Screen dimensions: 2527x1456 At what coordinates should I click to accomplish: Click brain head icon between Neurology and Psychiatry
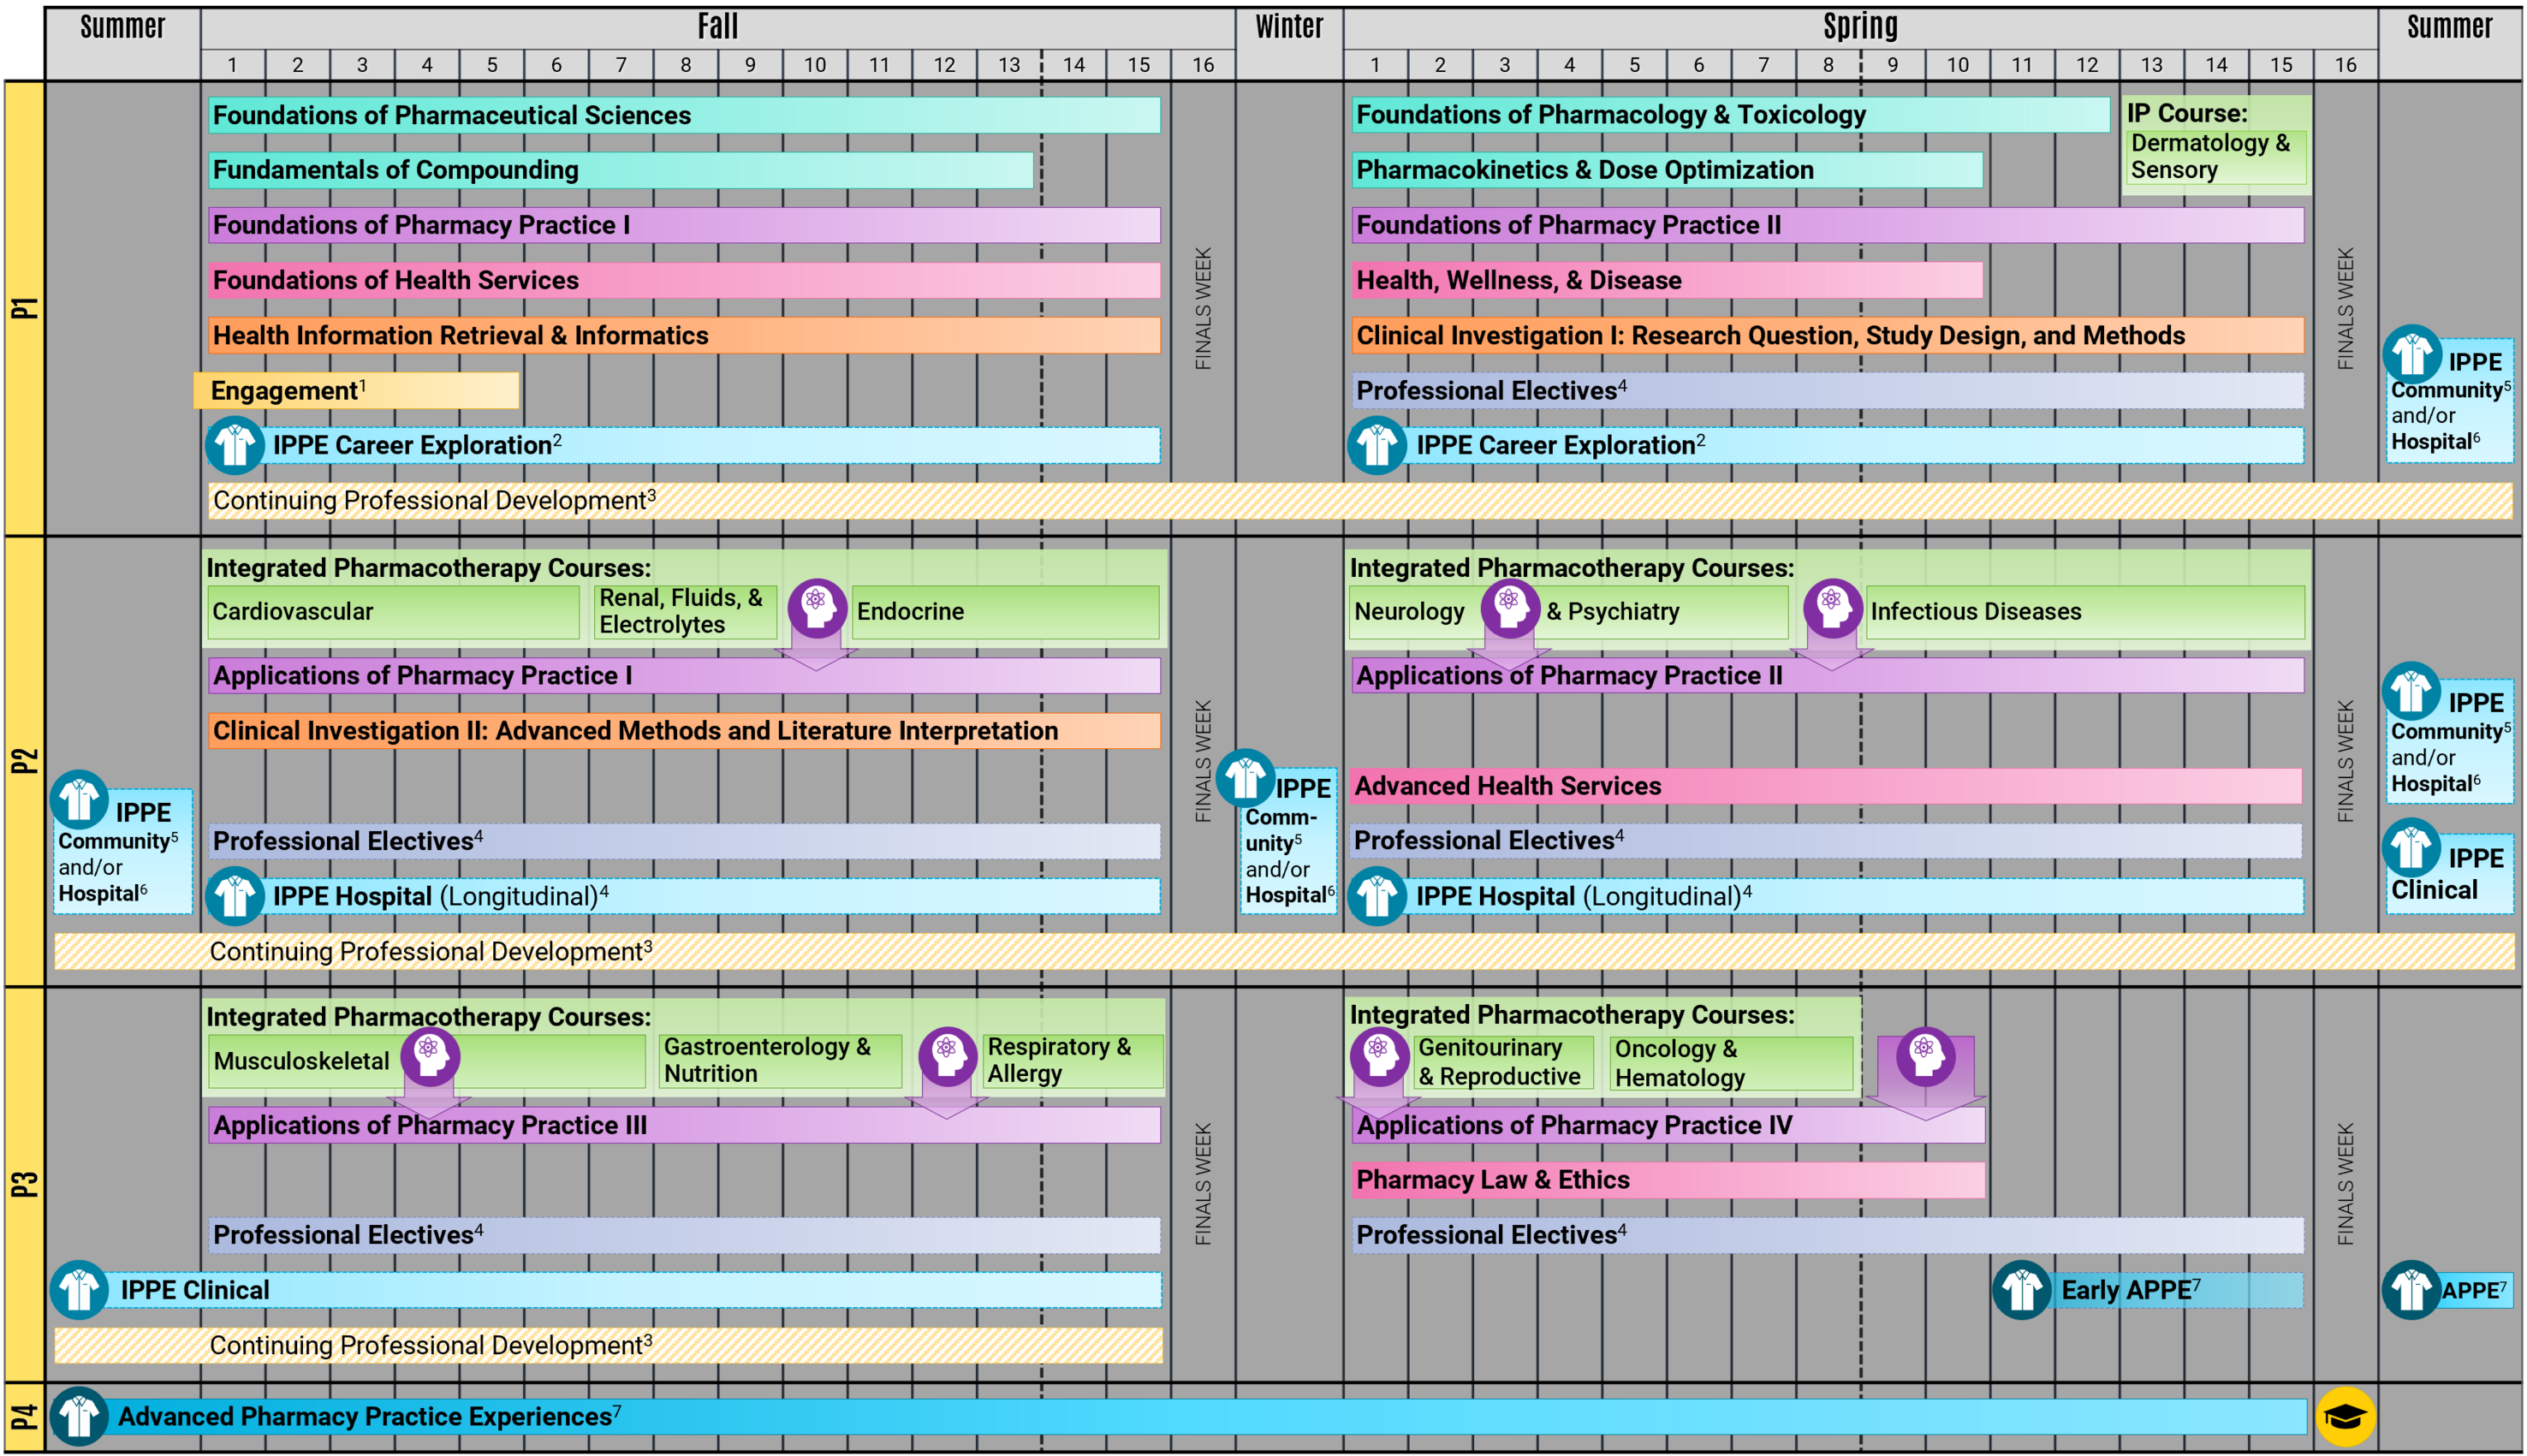click(x=1509, y=607)
